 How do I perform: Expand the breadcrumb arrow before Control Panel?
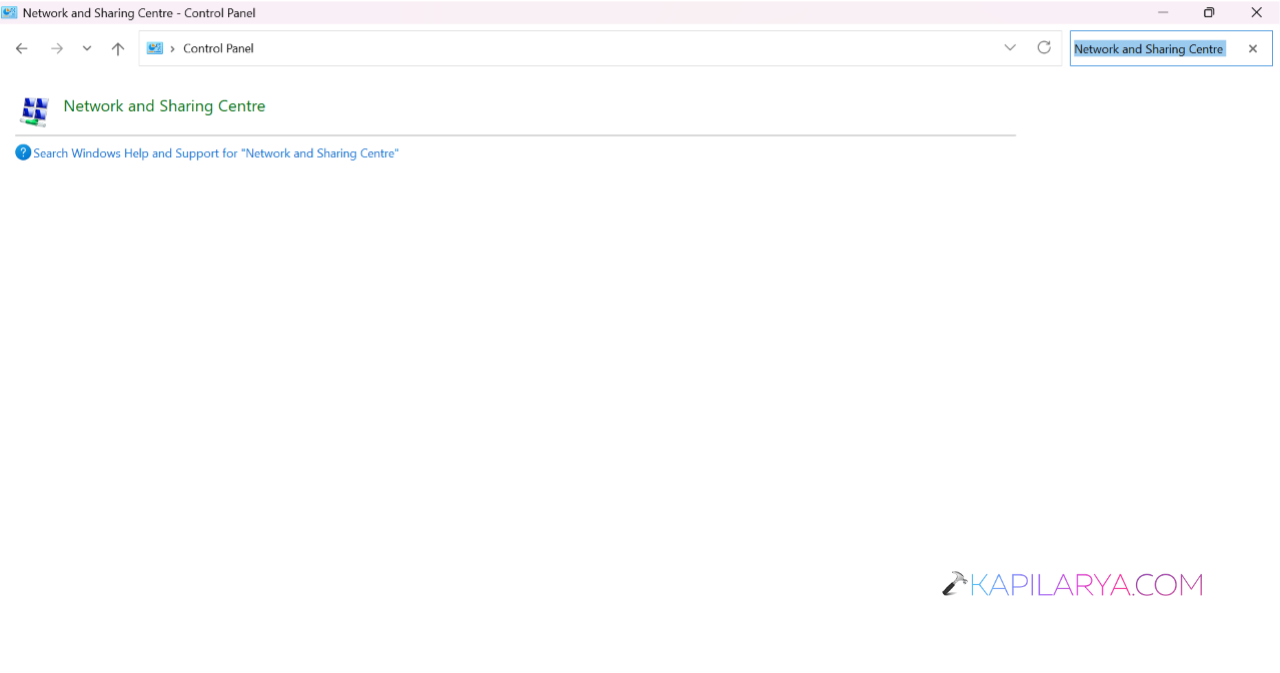point(172,48)
